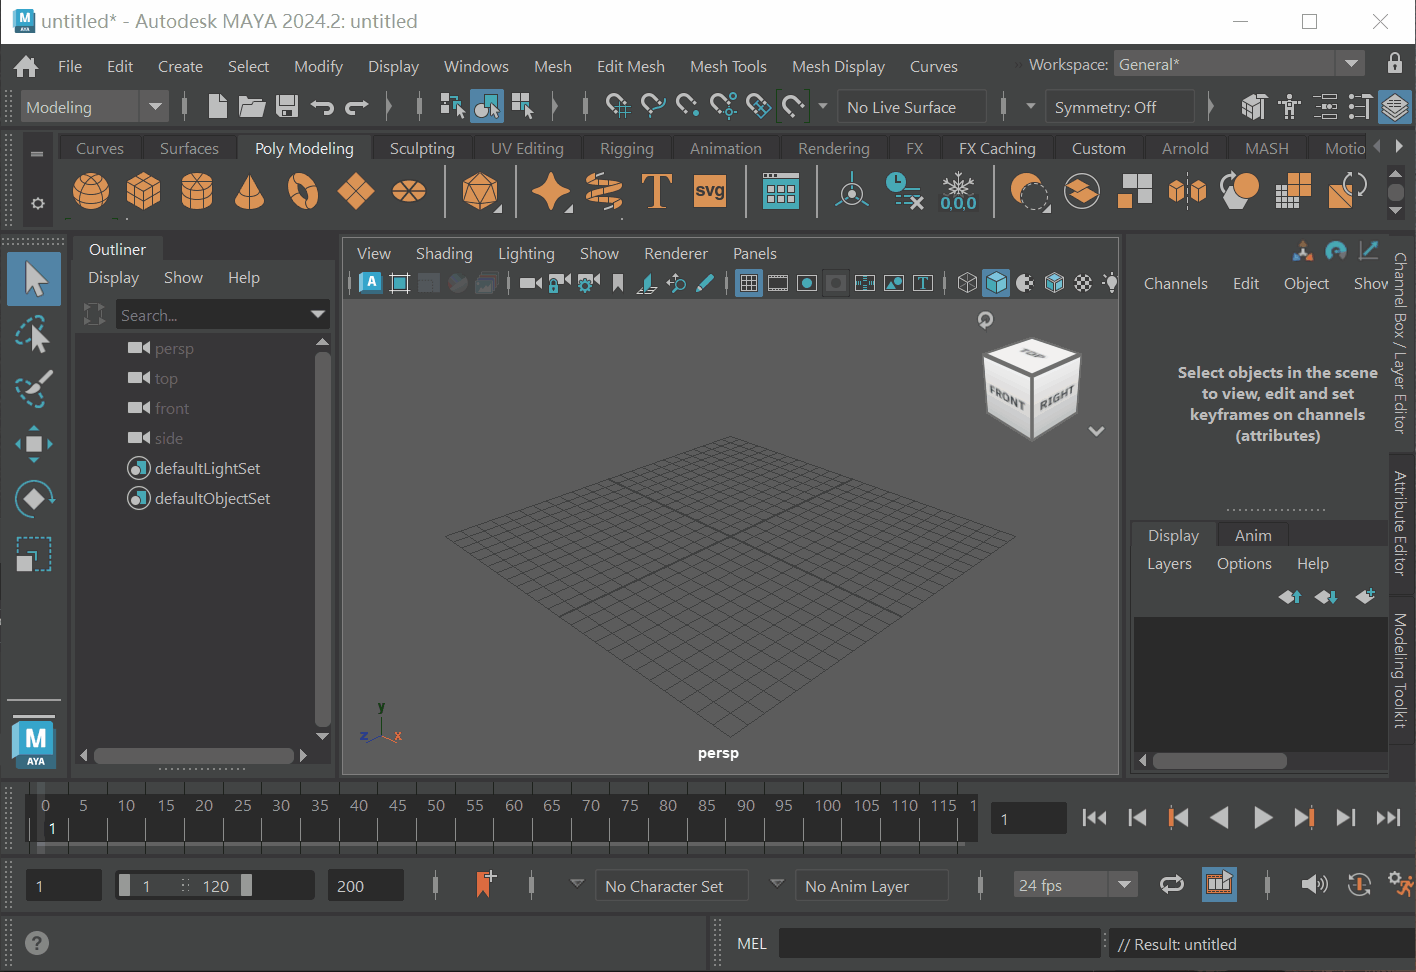Toggle the workspace lock icon
The width and height of the screenshot is (1416, 972).
(x=1395, y=63)
